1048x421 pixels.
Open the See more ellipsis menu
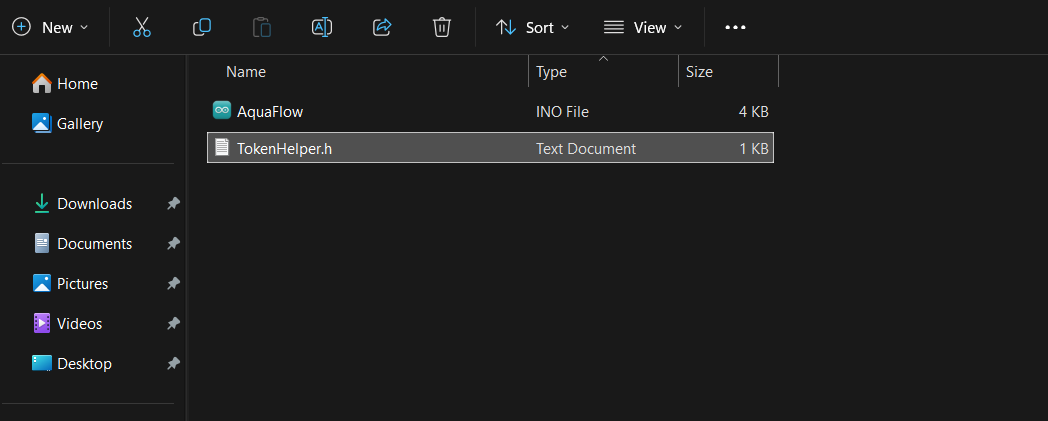click(x=735, y=28)
